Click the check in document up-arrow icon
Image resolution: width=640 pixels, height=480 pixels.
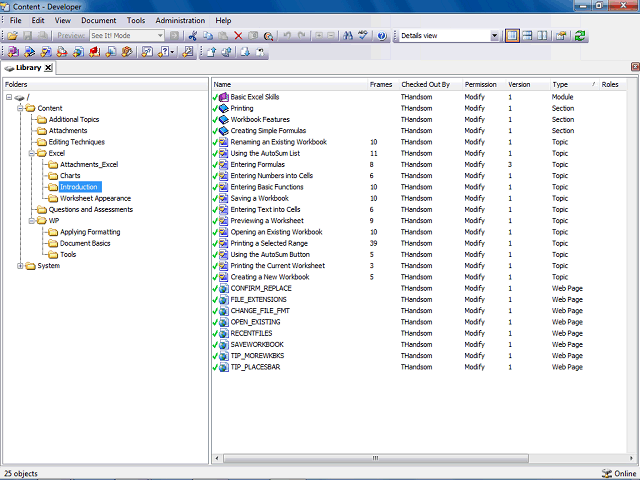pyautogui.click(x=211, y=52)
